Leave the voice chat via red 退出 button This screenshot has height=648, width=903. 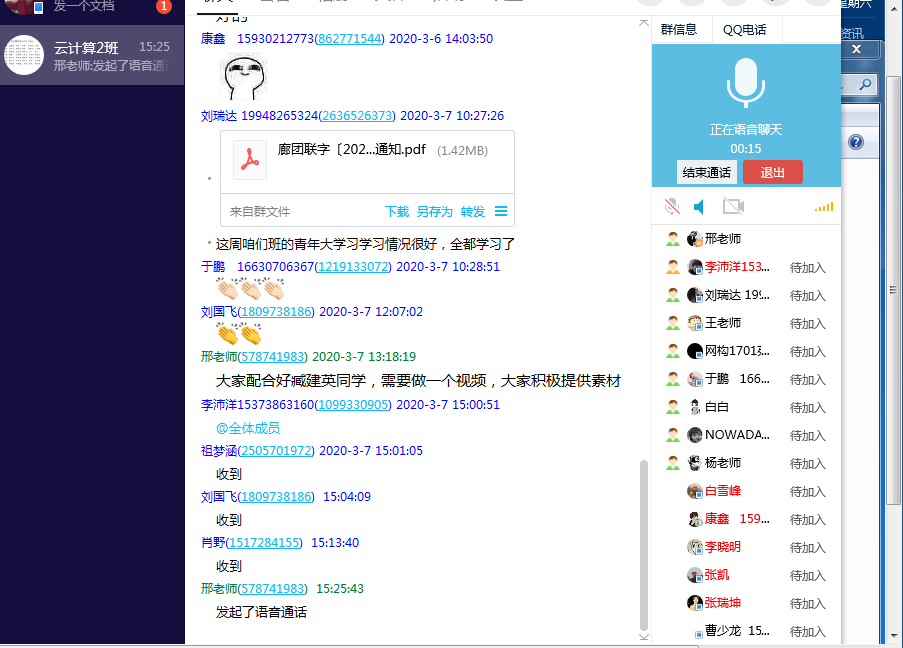772,172
